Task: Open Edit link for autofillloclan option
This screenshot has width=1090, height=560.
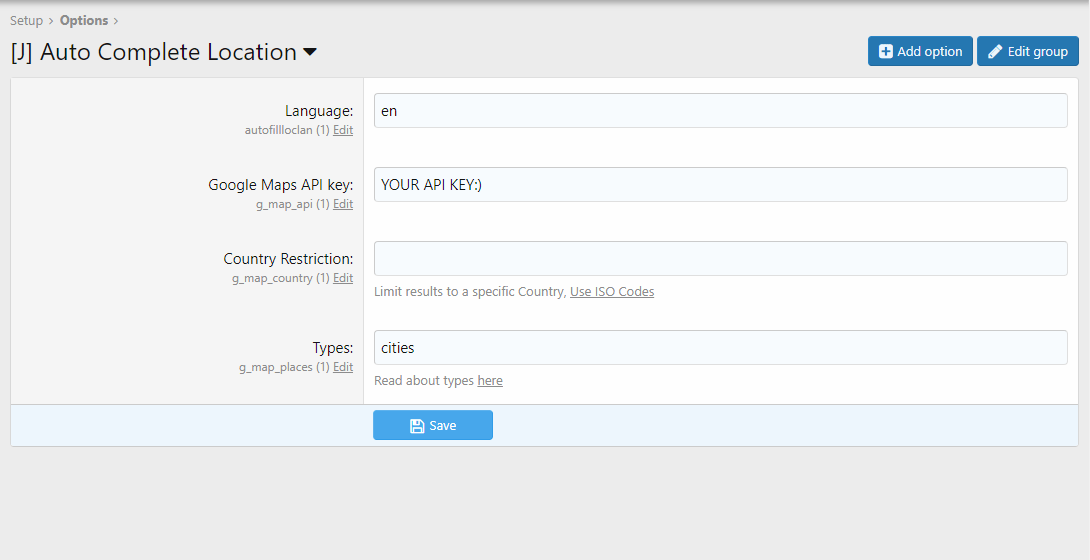Action: [343, 130]
